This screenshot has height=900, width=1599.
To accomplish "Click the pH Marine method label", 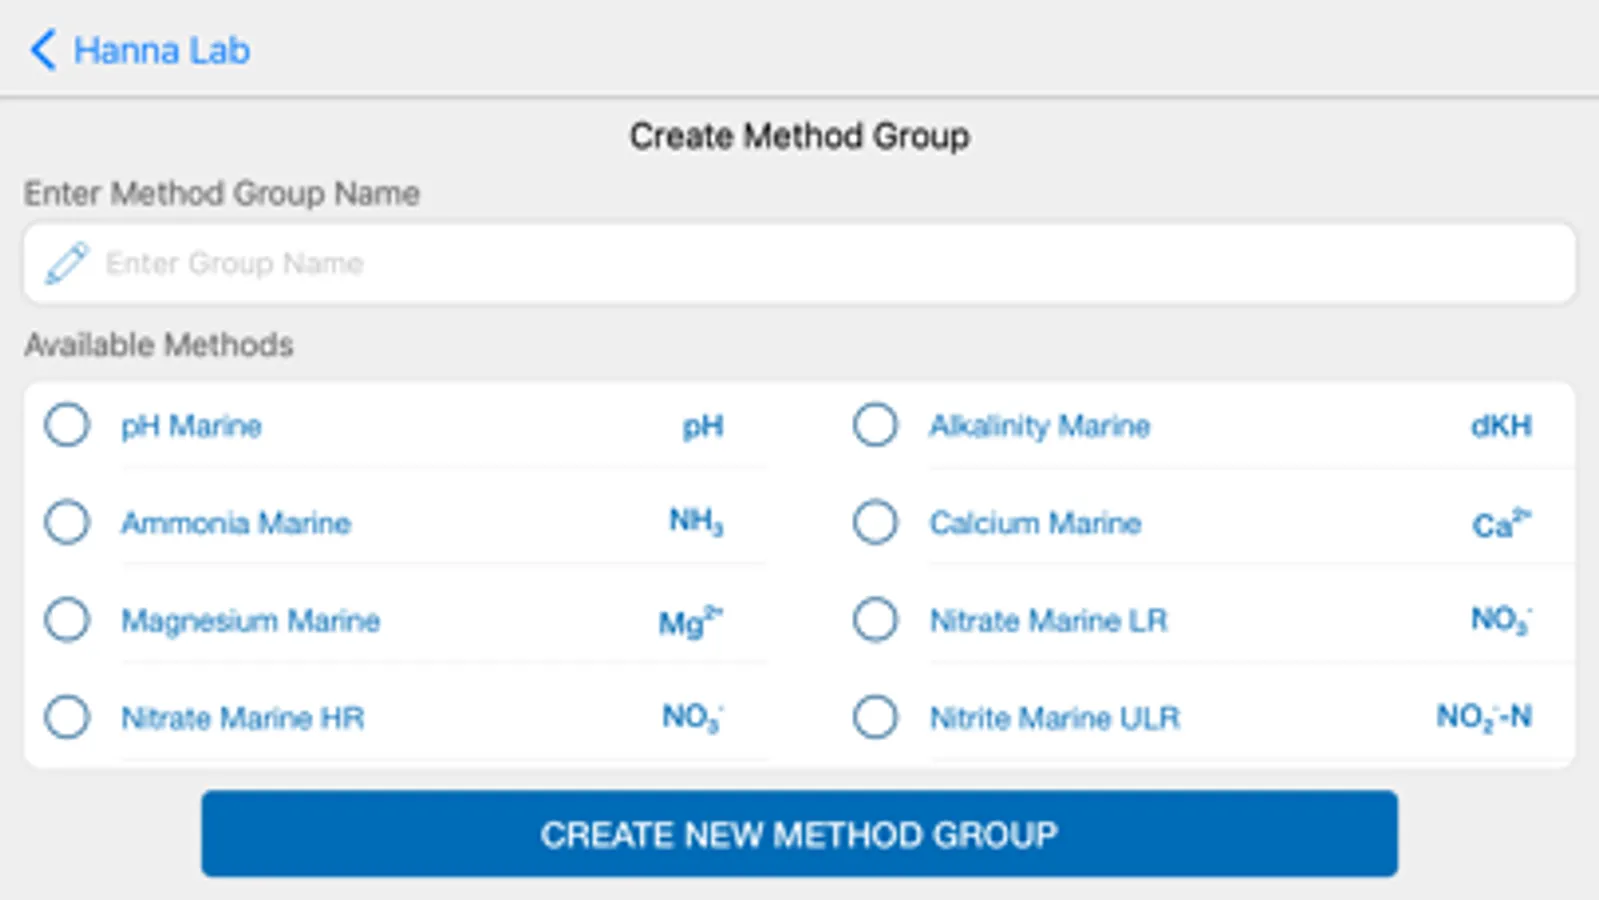I will point(191,426).
